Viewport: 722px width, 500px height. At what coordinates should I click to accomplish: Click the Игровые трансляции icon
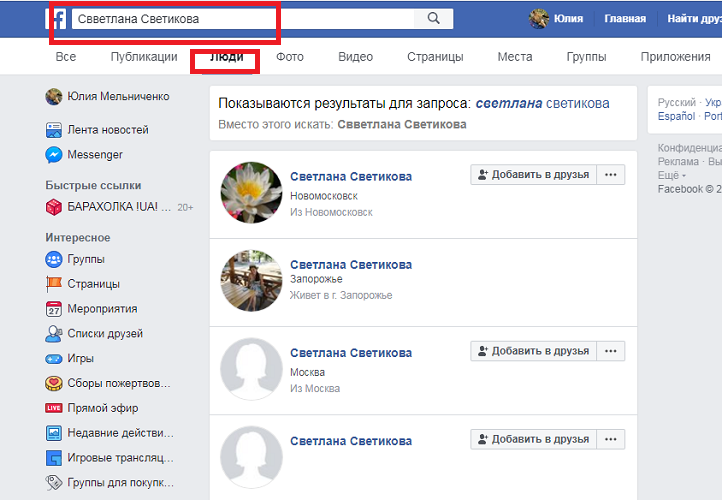54,458
